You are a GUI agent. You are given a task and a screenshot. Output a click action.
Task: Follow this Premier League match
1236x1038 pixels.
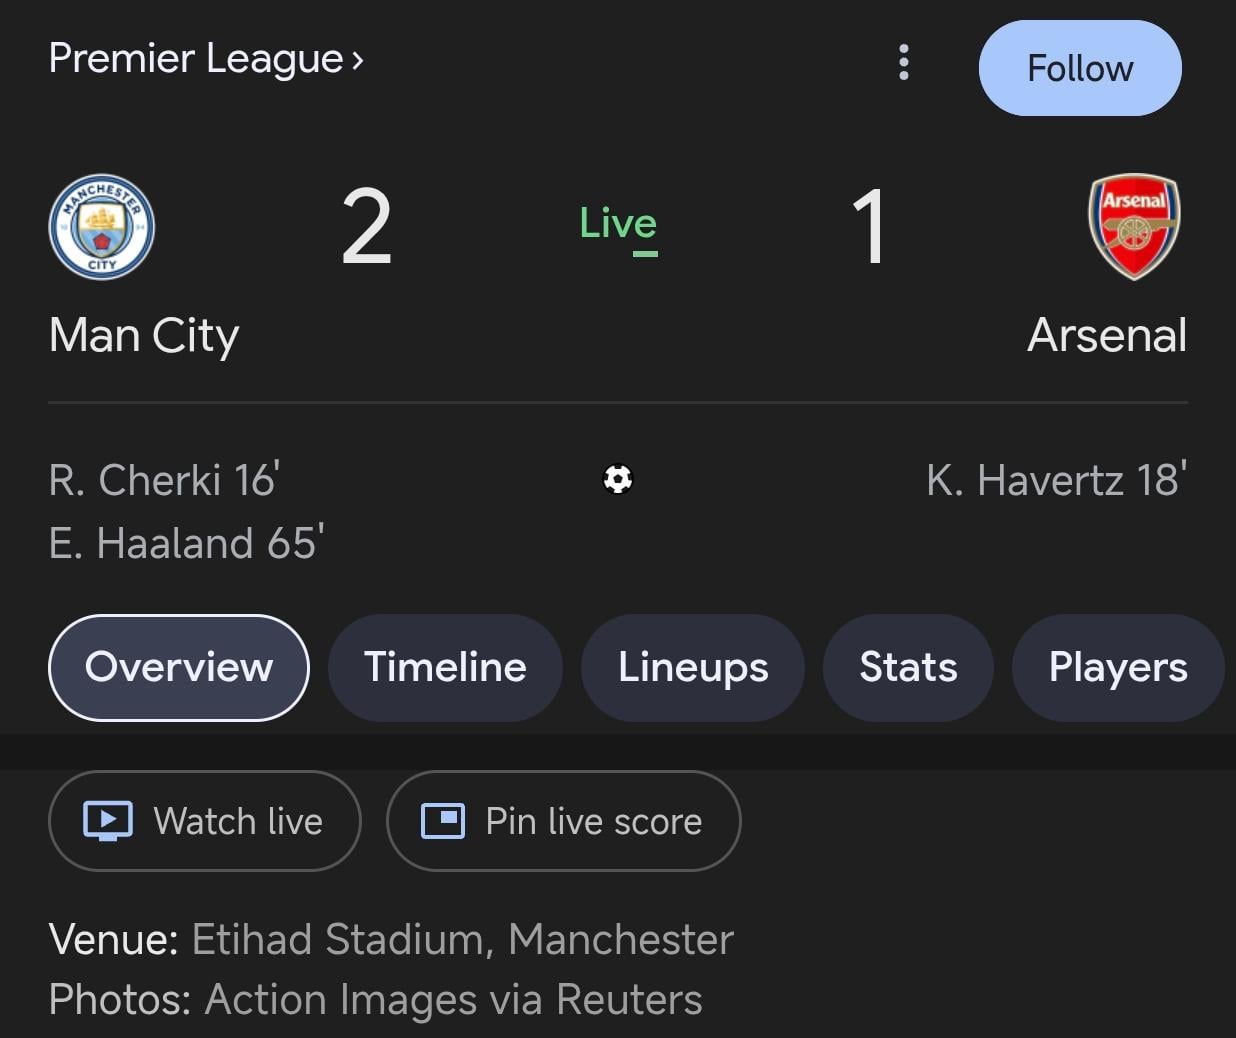[x=1080, y=68]
